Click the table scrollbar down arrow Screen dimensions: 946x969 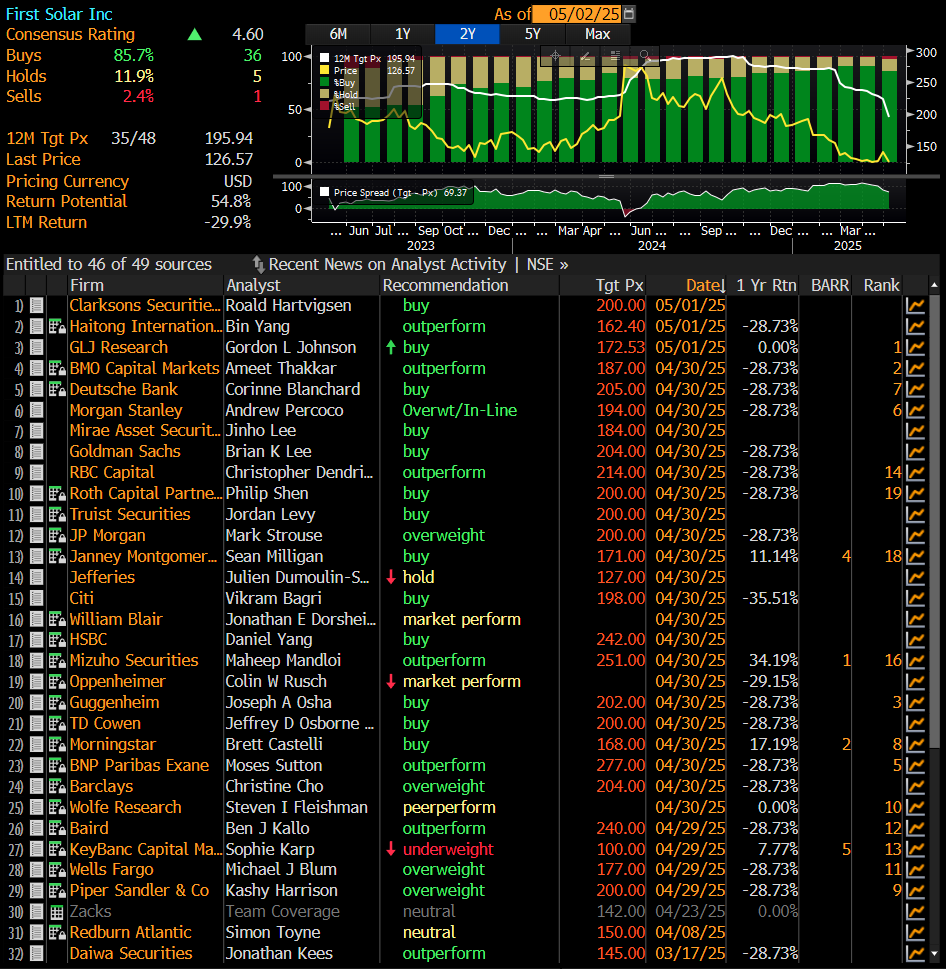coord(934,954)
